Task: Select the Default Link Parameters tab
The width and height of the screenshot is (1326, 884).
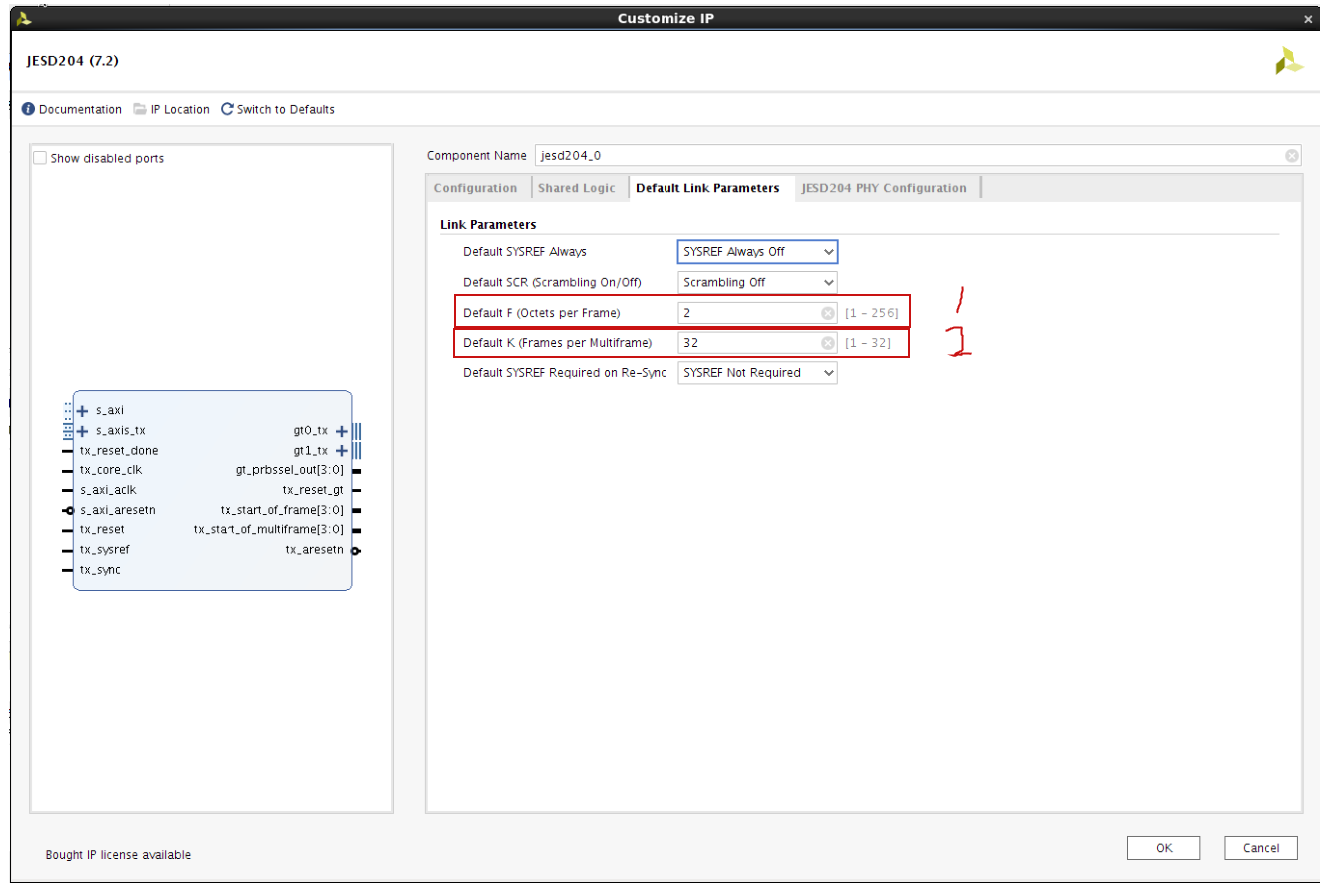Action: pos(708,188)
